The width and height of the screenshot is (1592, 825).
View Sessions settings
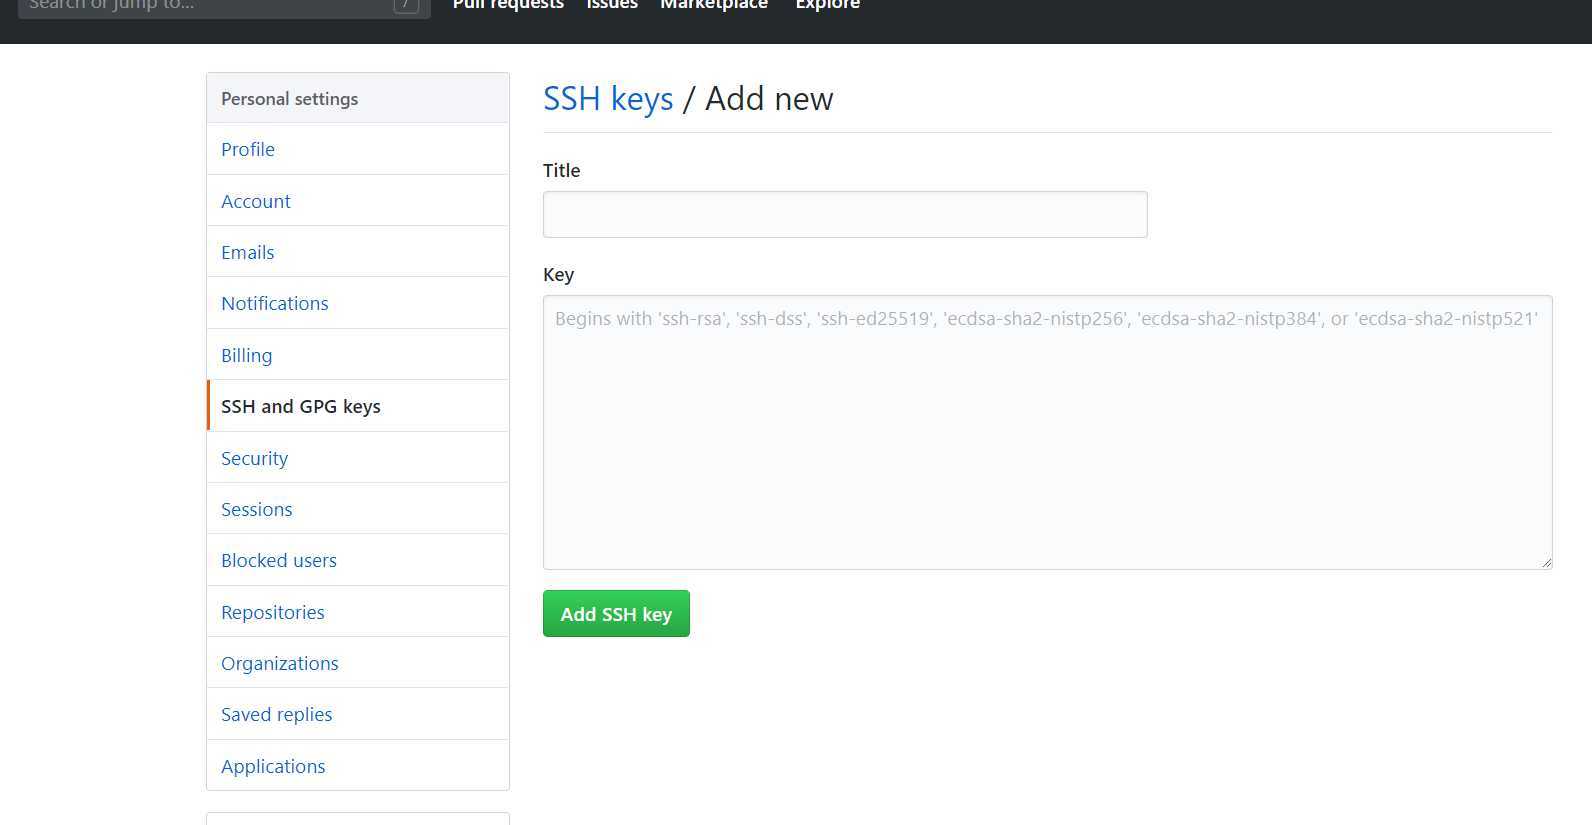tap(357, 509)
